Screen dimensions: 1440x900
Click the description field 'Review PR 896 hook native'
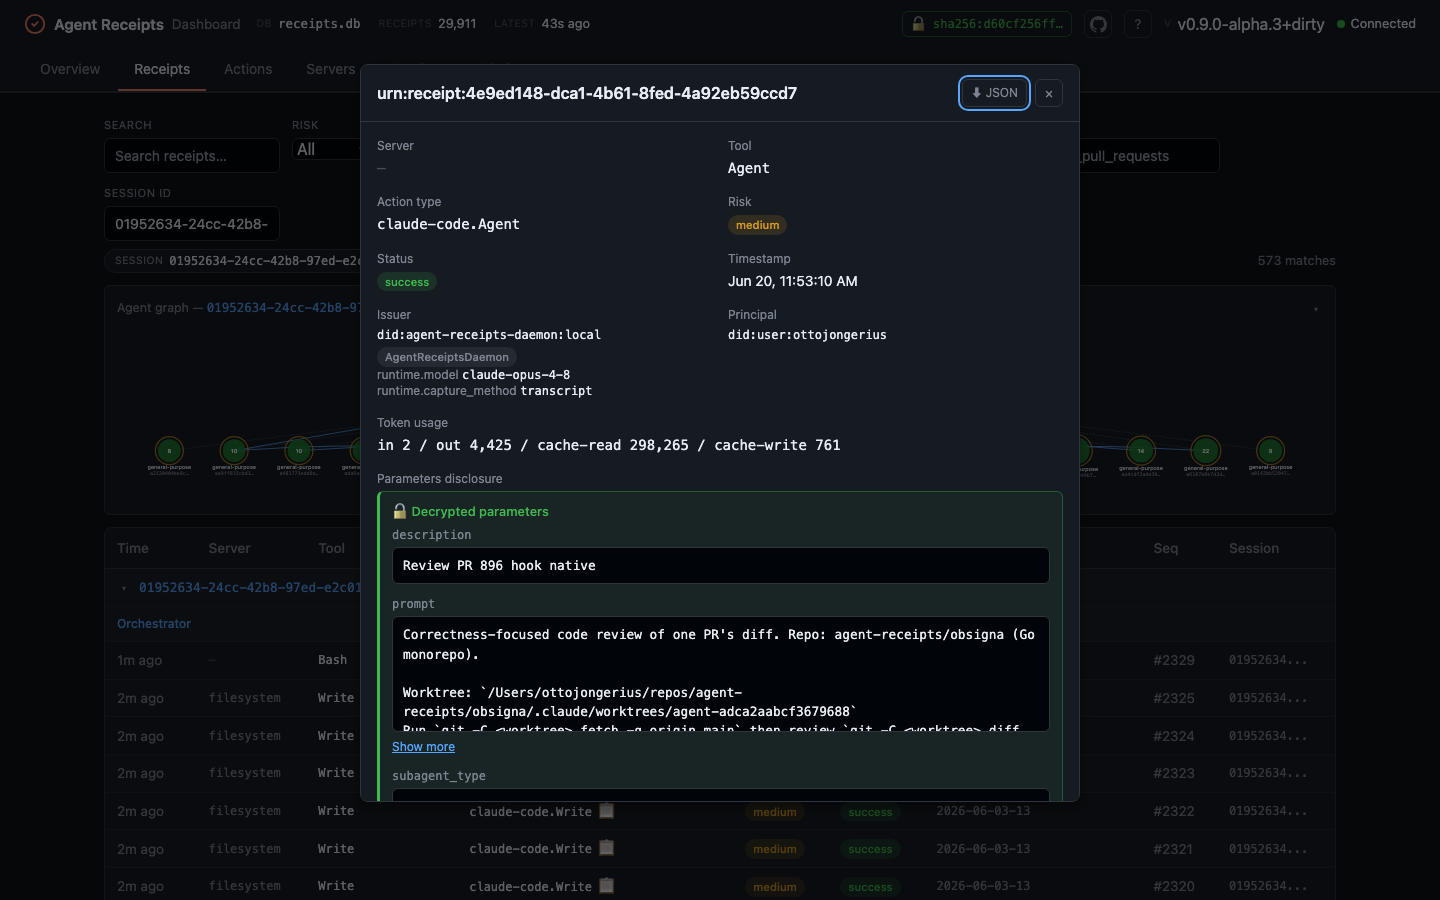pyautogui.click(x=720, y=566)
